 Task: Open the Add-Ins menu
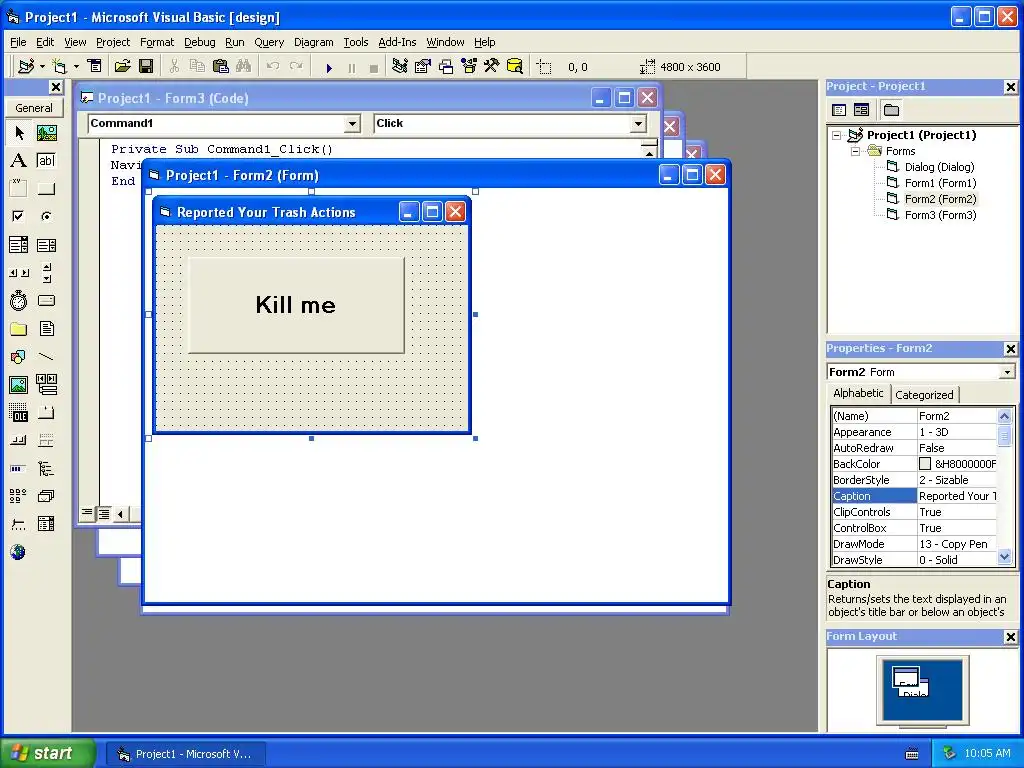[x=397, y=42]
